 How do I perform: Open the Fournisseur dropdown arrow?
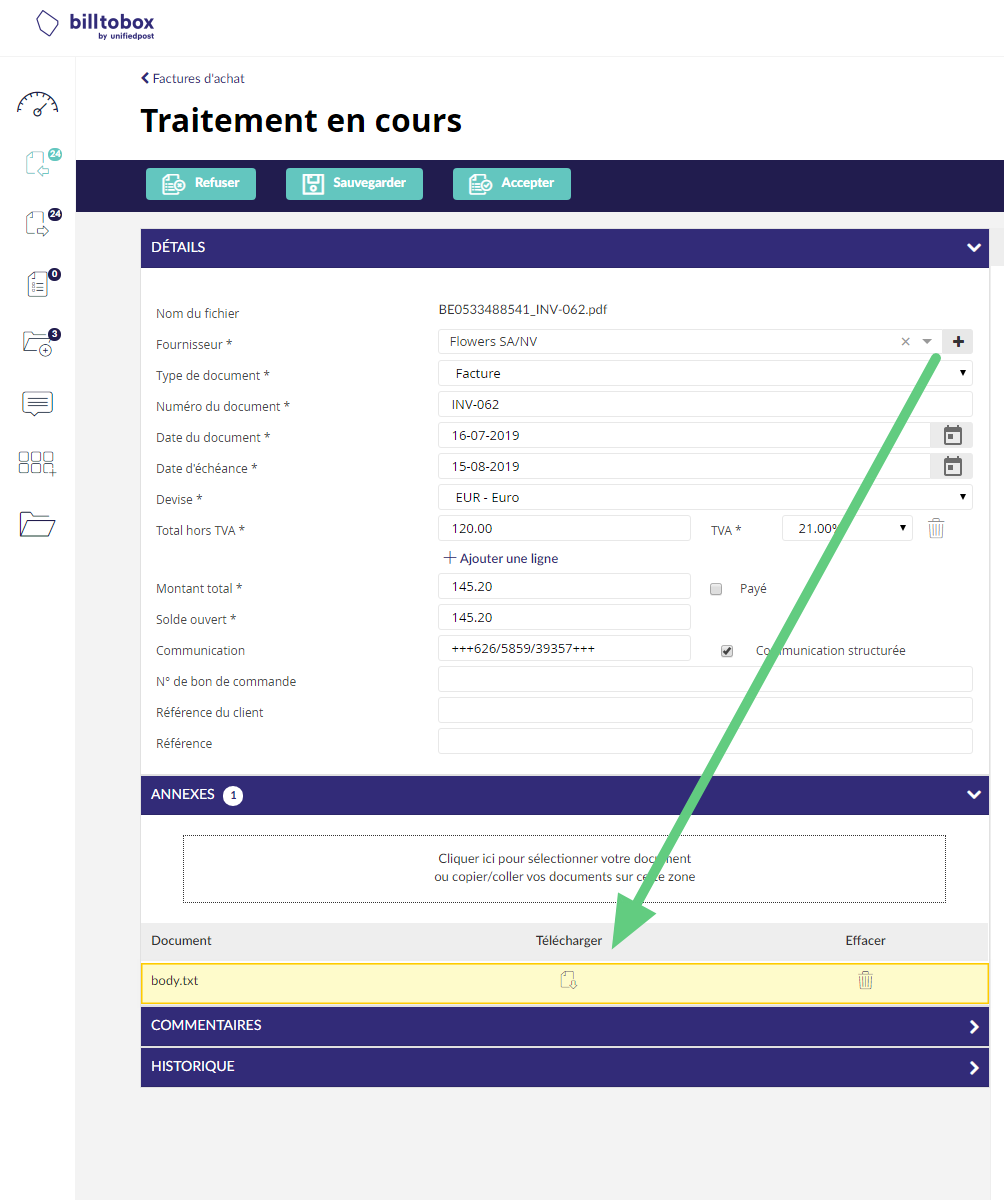pyautogui.click(x=927, y=342)
